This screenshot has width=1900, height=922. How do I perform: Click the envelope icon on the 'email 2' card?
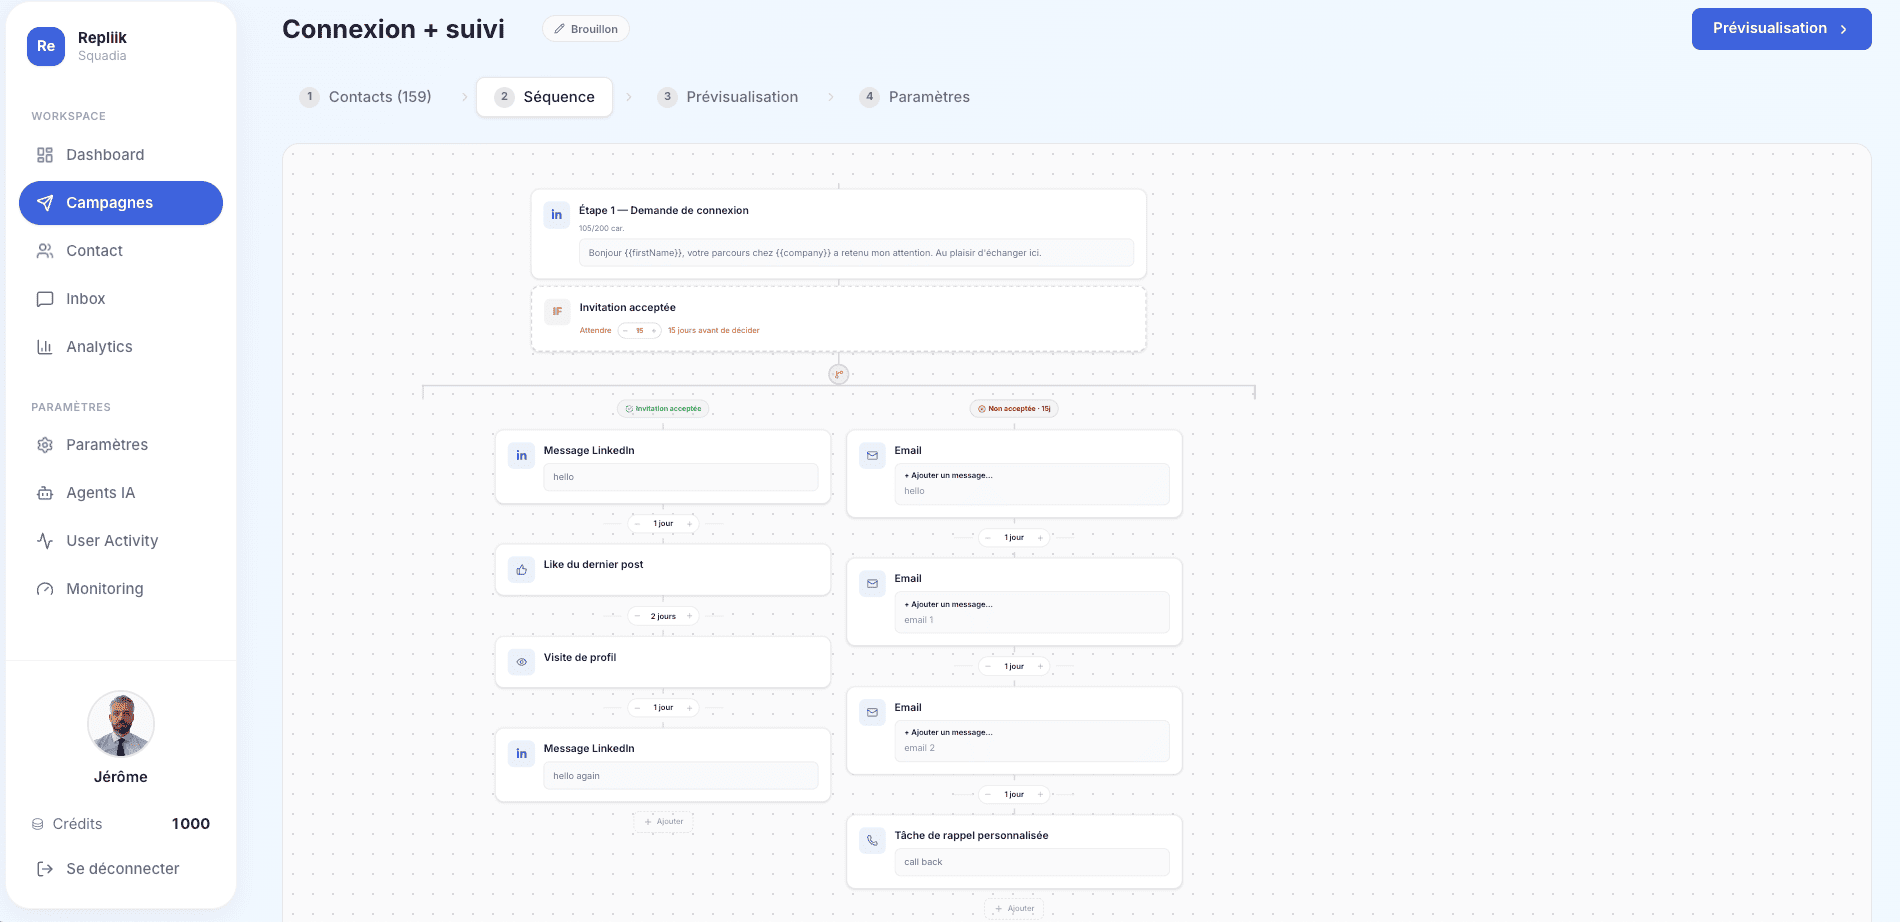pos(873,713)
